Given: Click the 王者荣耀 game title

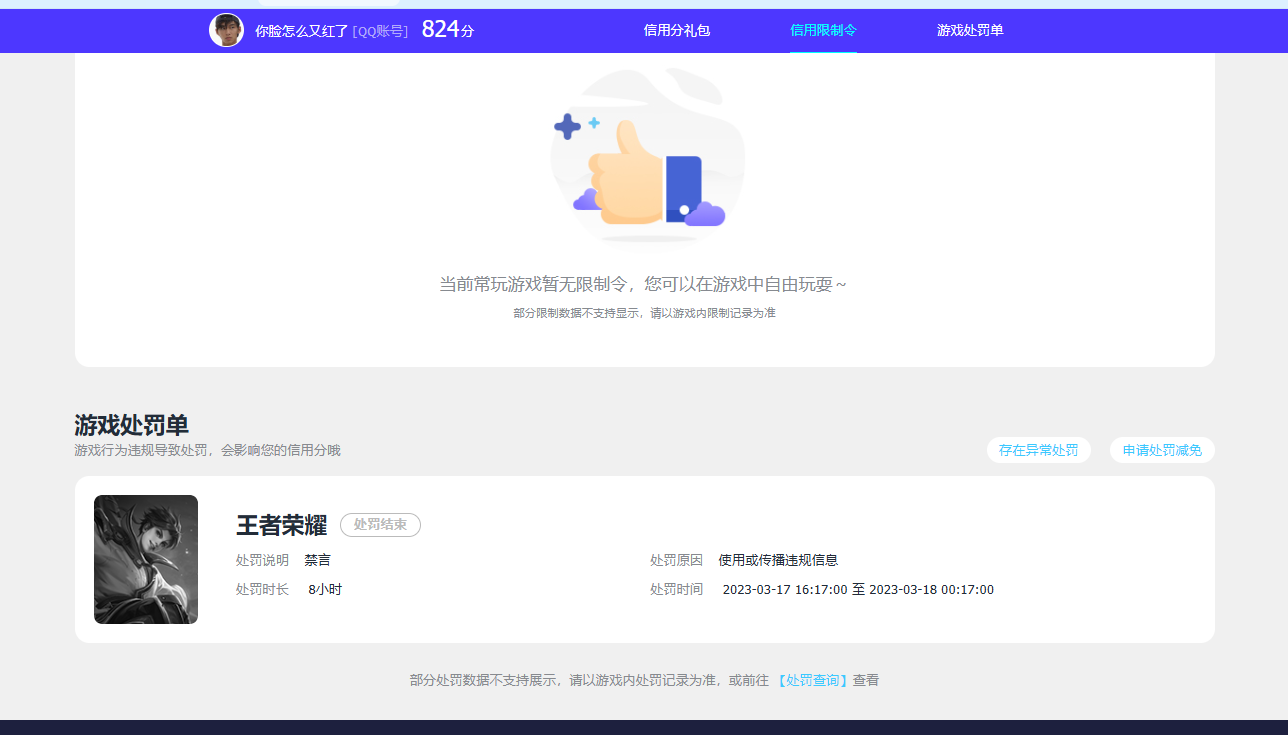Looking at the screenshot, I should (x=281, y=525).
